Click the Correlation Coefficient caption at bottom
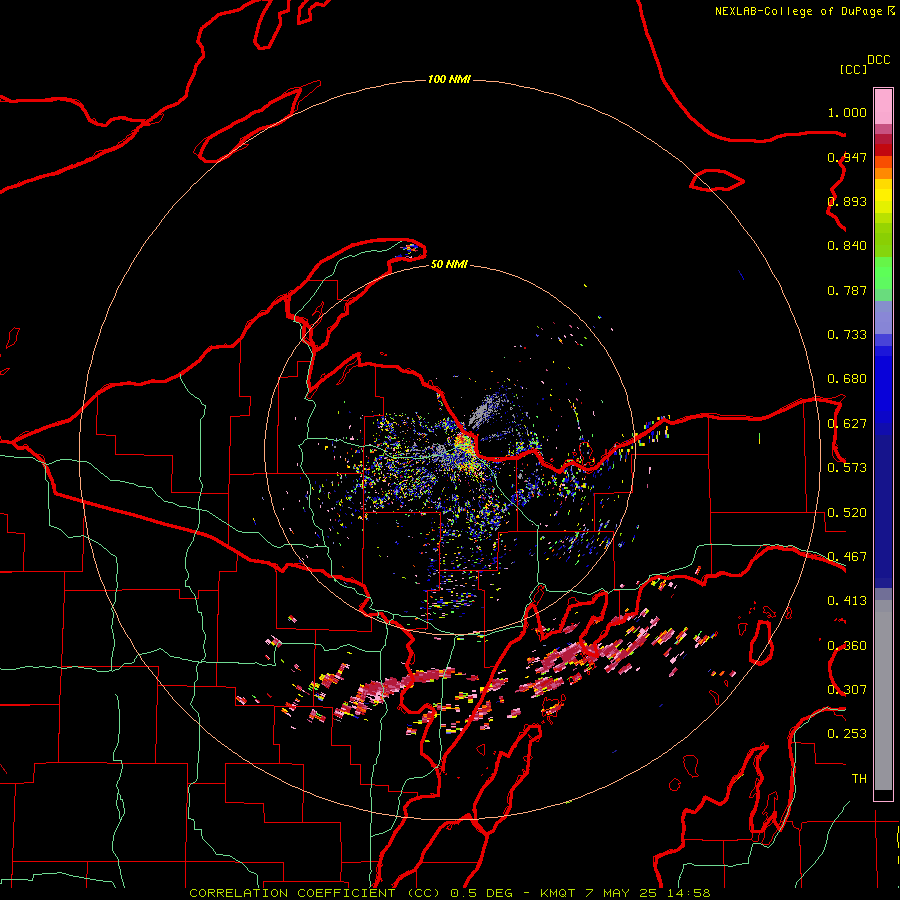Image resolution: width=900 pixels, height=900 pixels. (450, 893)
